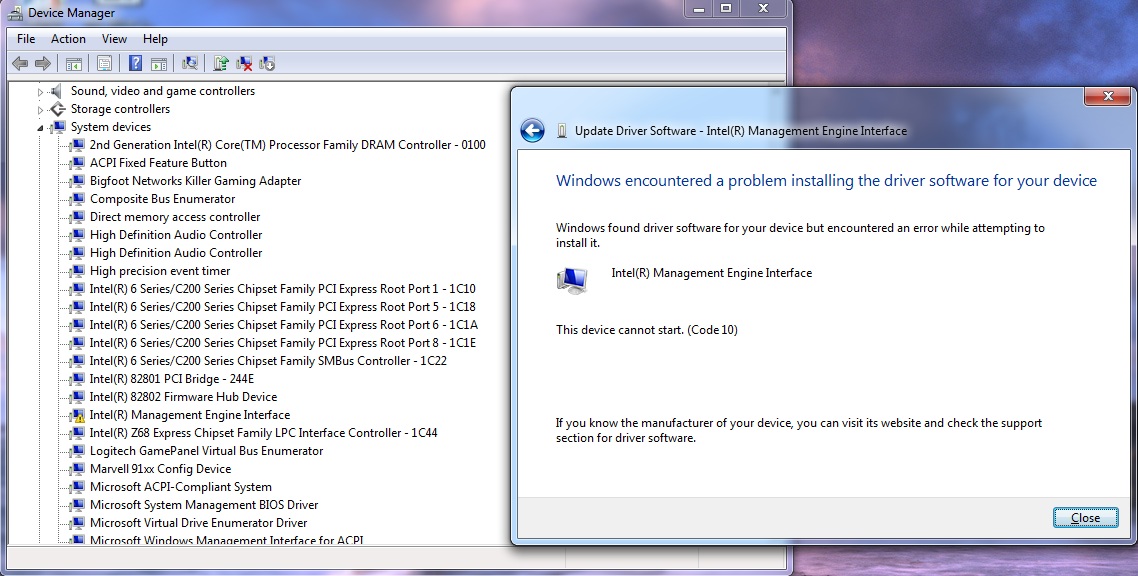
Task: Dismiss the Update Driver Software dialog with its red X
Action: (1108, 96)
